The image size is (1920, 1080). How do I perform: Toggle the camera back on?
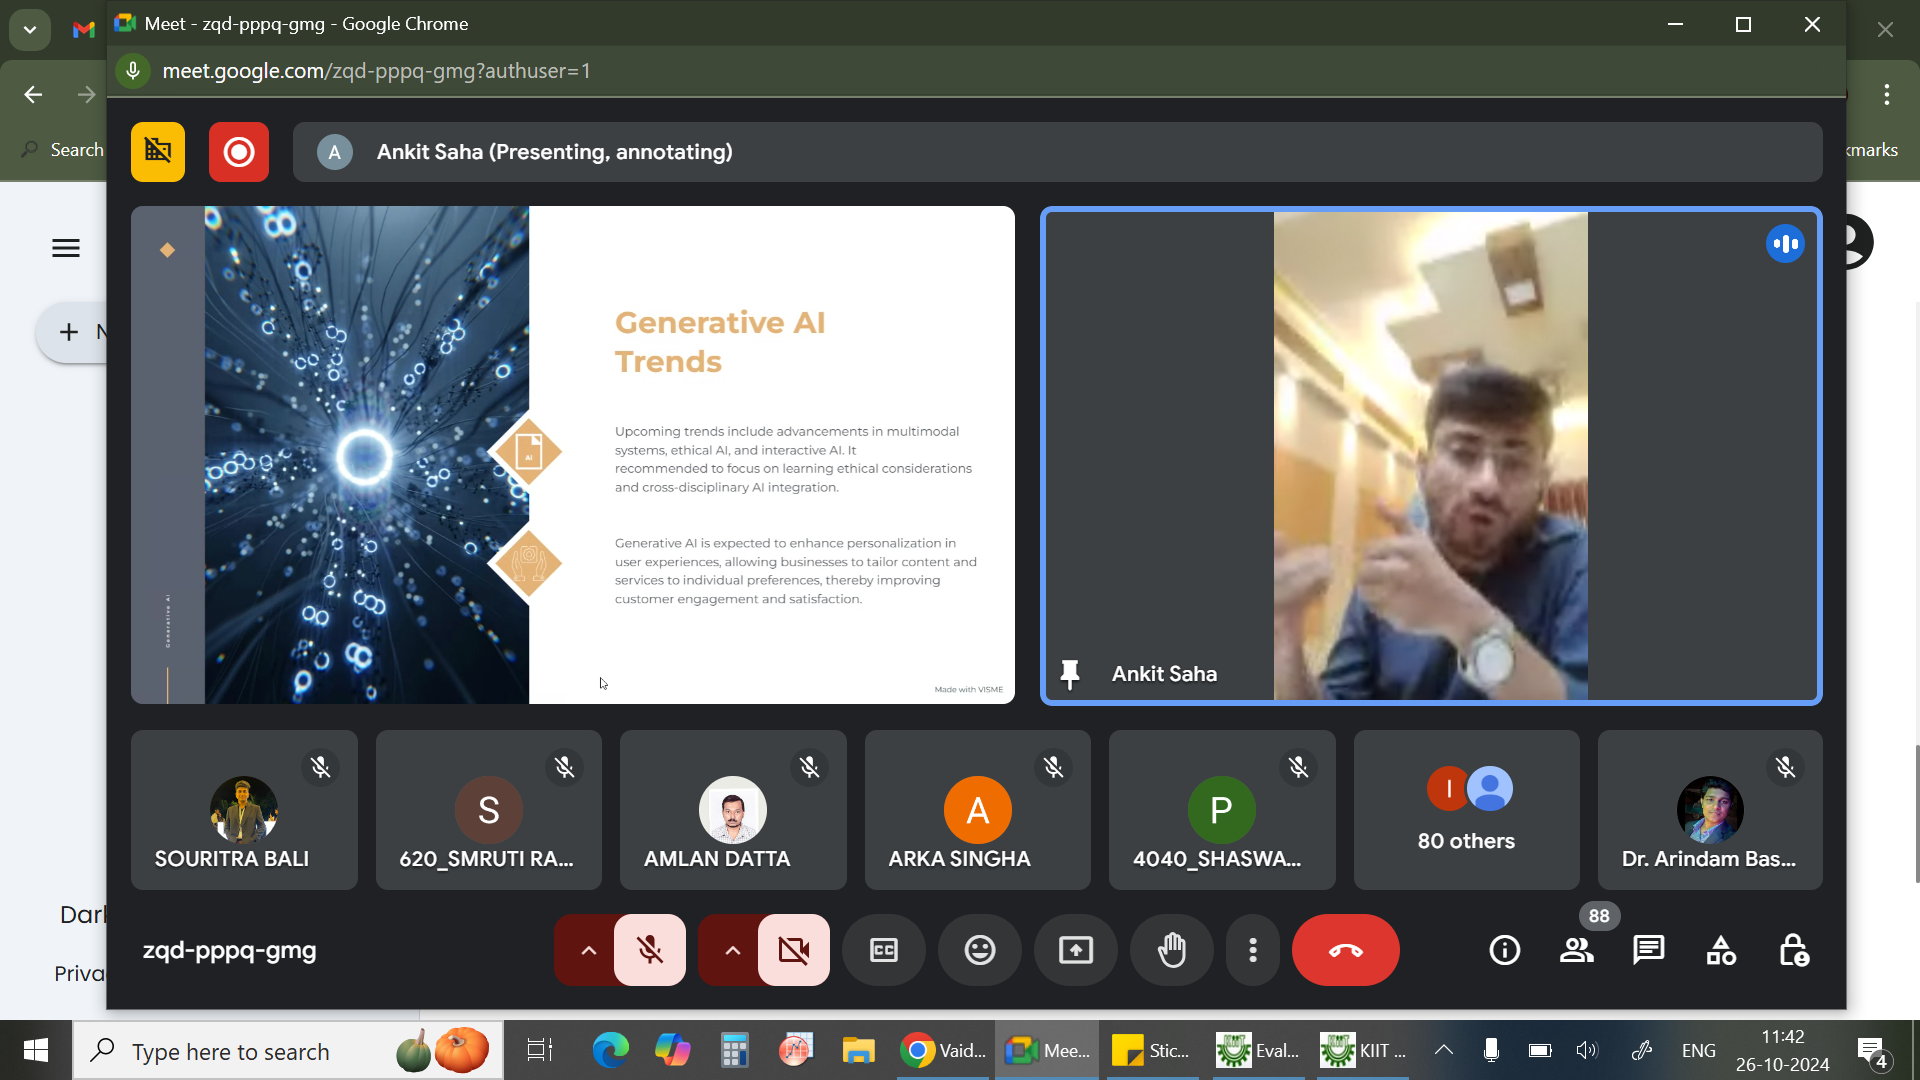coord(794,950)
